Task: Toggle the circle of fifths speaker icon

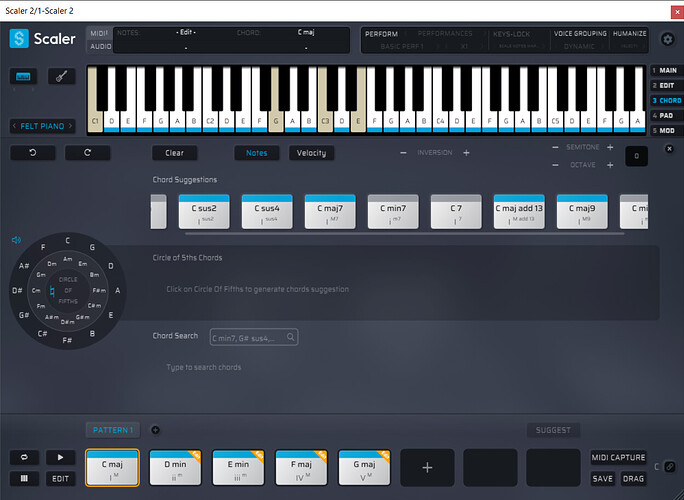Action: point(16,240)
